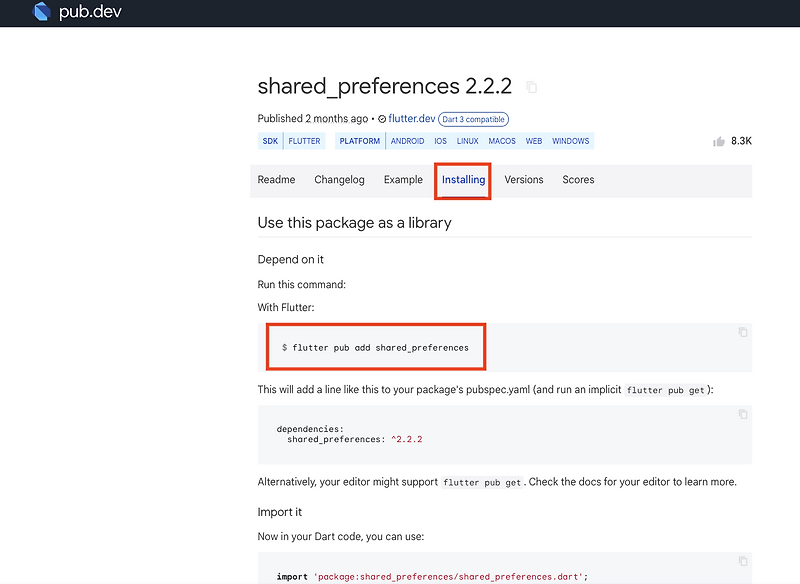Screen dimensions: 800x584
Task: Copy the package name using the copy icon
Action: [x=531, y=87]
